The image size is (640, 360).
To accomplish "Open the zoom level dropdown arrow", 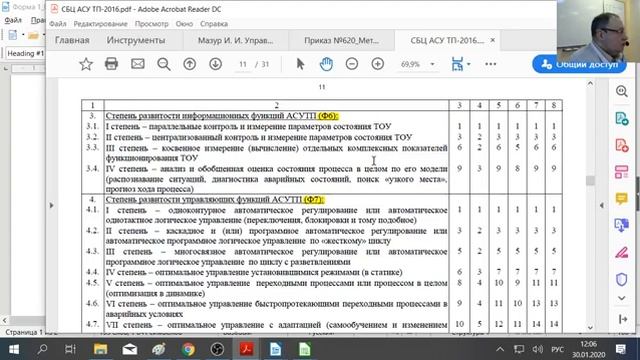I will [x=432, y=64].
